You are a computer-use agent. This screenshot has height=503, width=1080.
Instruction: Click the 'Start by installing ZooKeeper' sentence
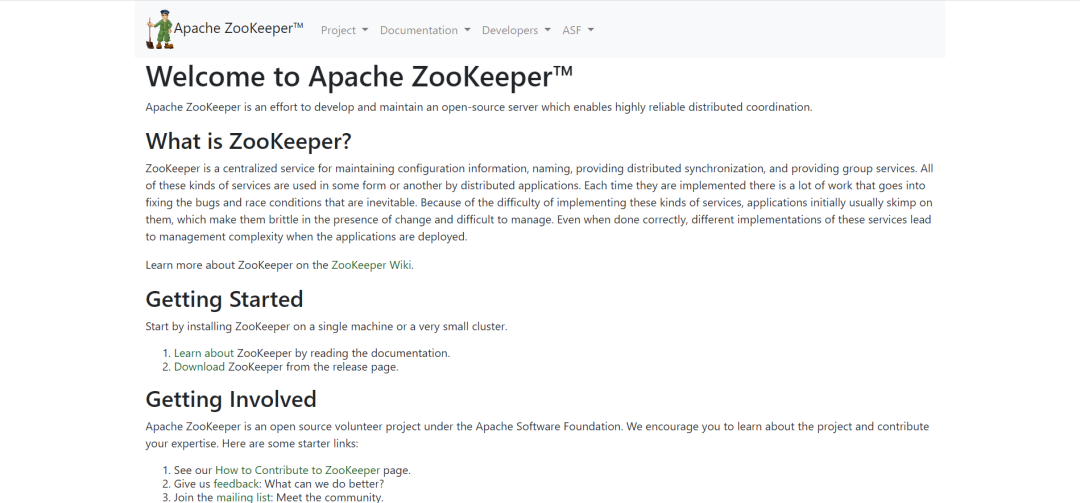(326, 327)
